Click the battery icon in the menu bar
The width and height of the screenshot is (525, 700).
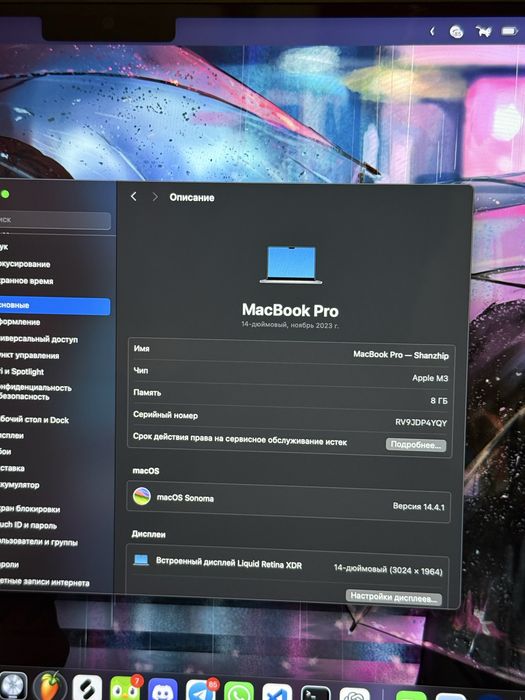(509, 31)
